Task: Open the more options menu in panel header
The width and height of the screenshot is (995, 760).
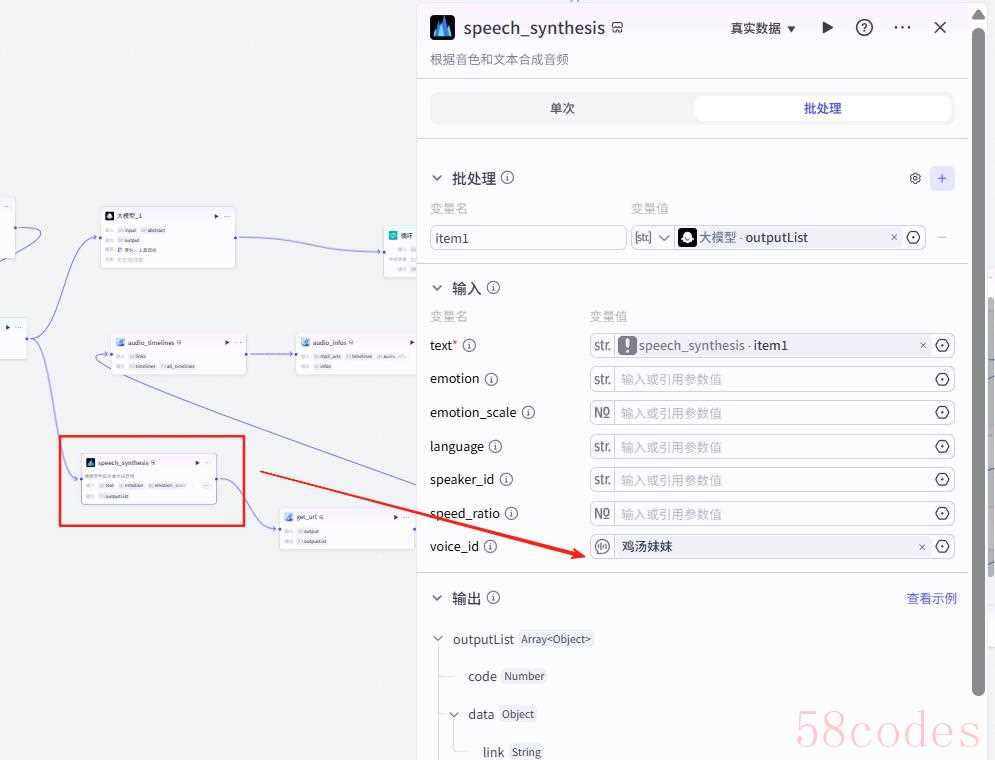Action: [x=902, y=27]
